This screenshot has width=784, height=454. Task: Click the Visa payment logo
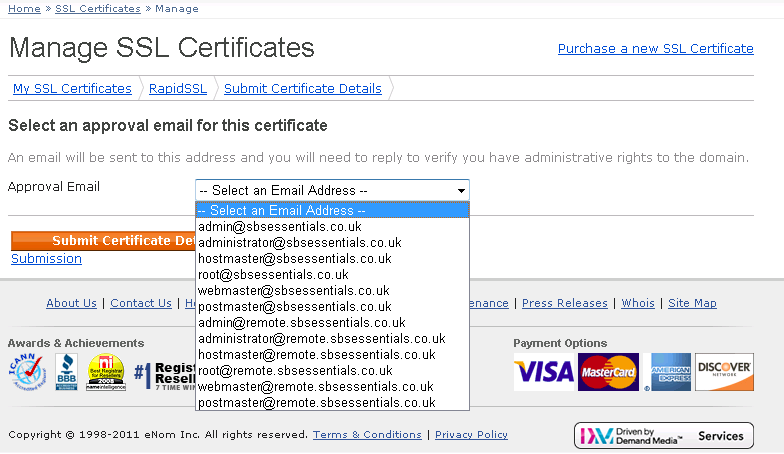point(544,372)
